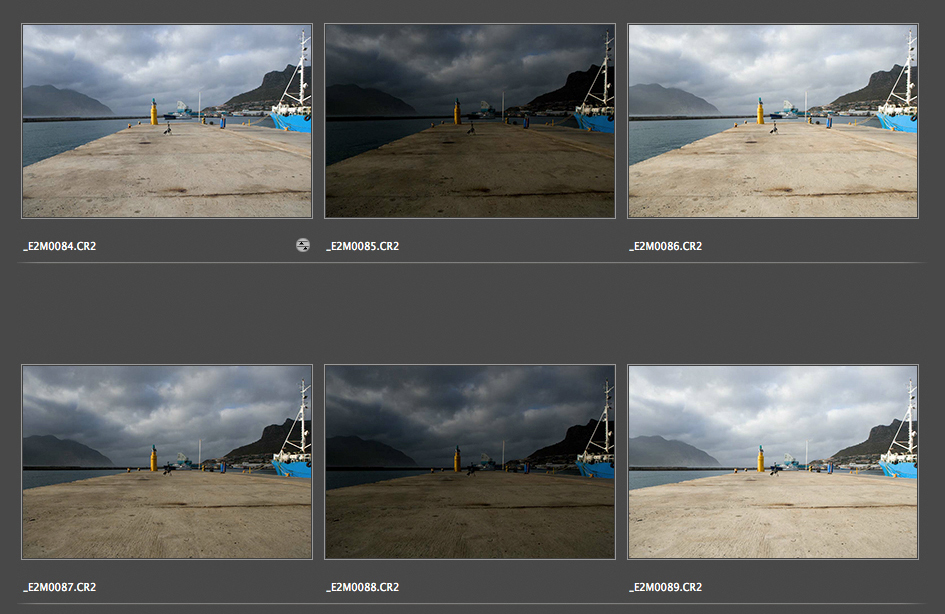Click the _E2M0087.CR2 filename text

tap(60, 587)
